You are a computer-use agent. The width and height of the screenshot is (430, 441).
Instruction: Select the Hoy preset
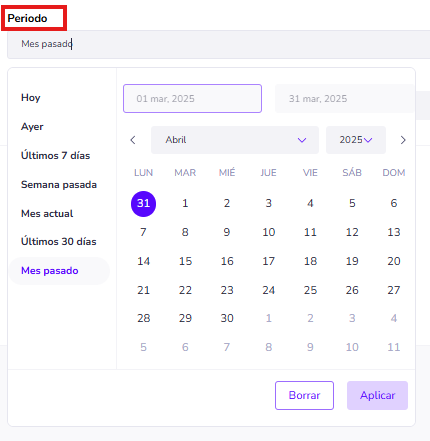point(31,98)
